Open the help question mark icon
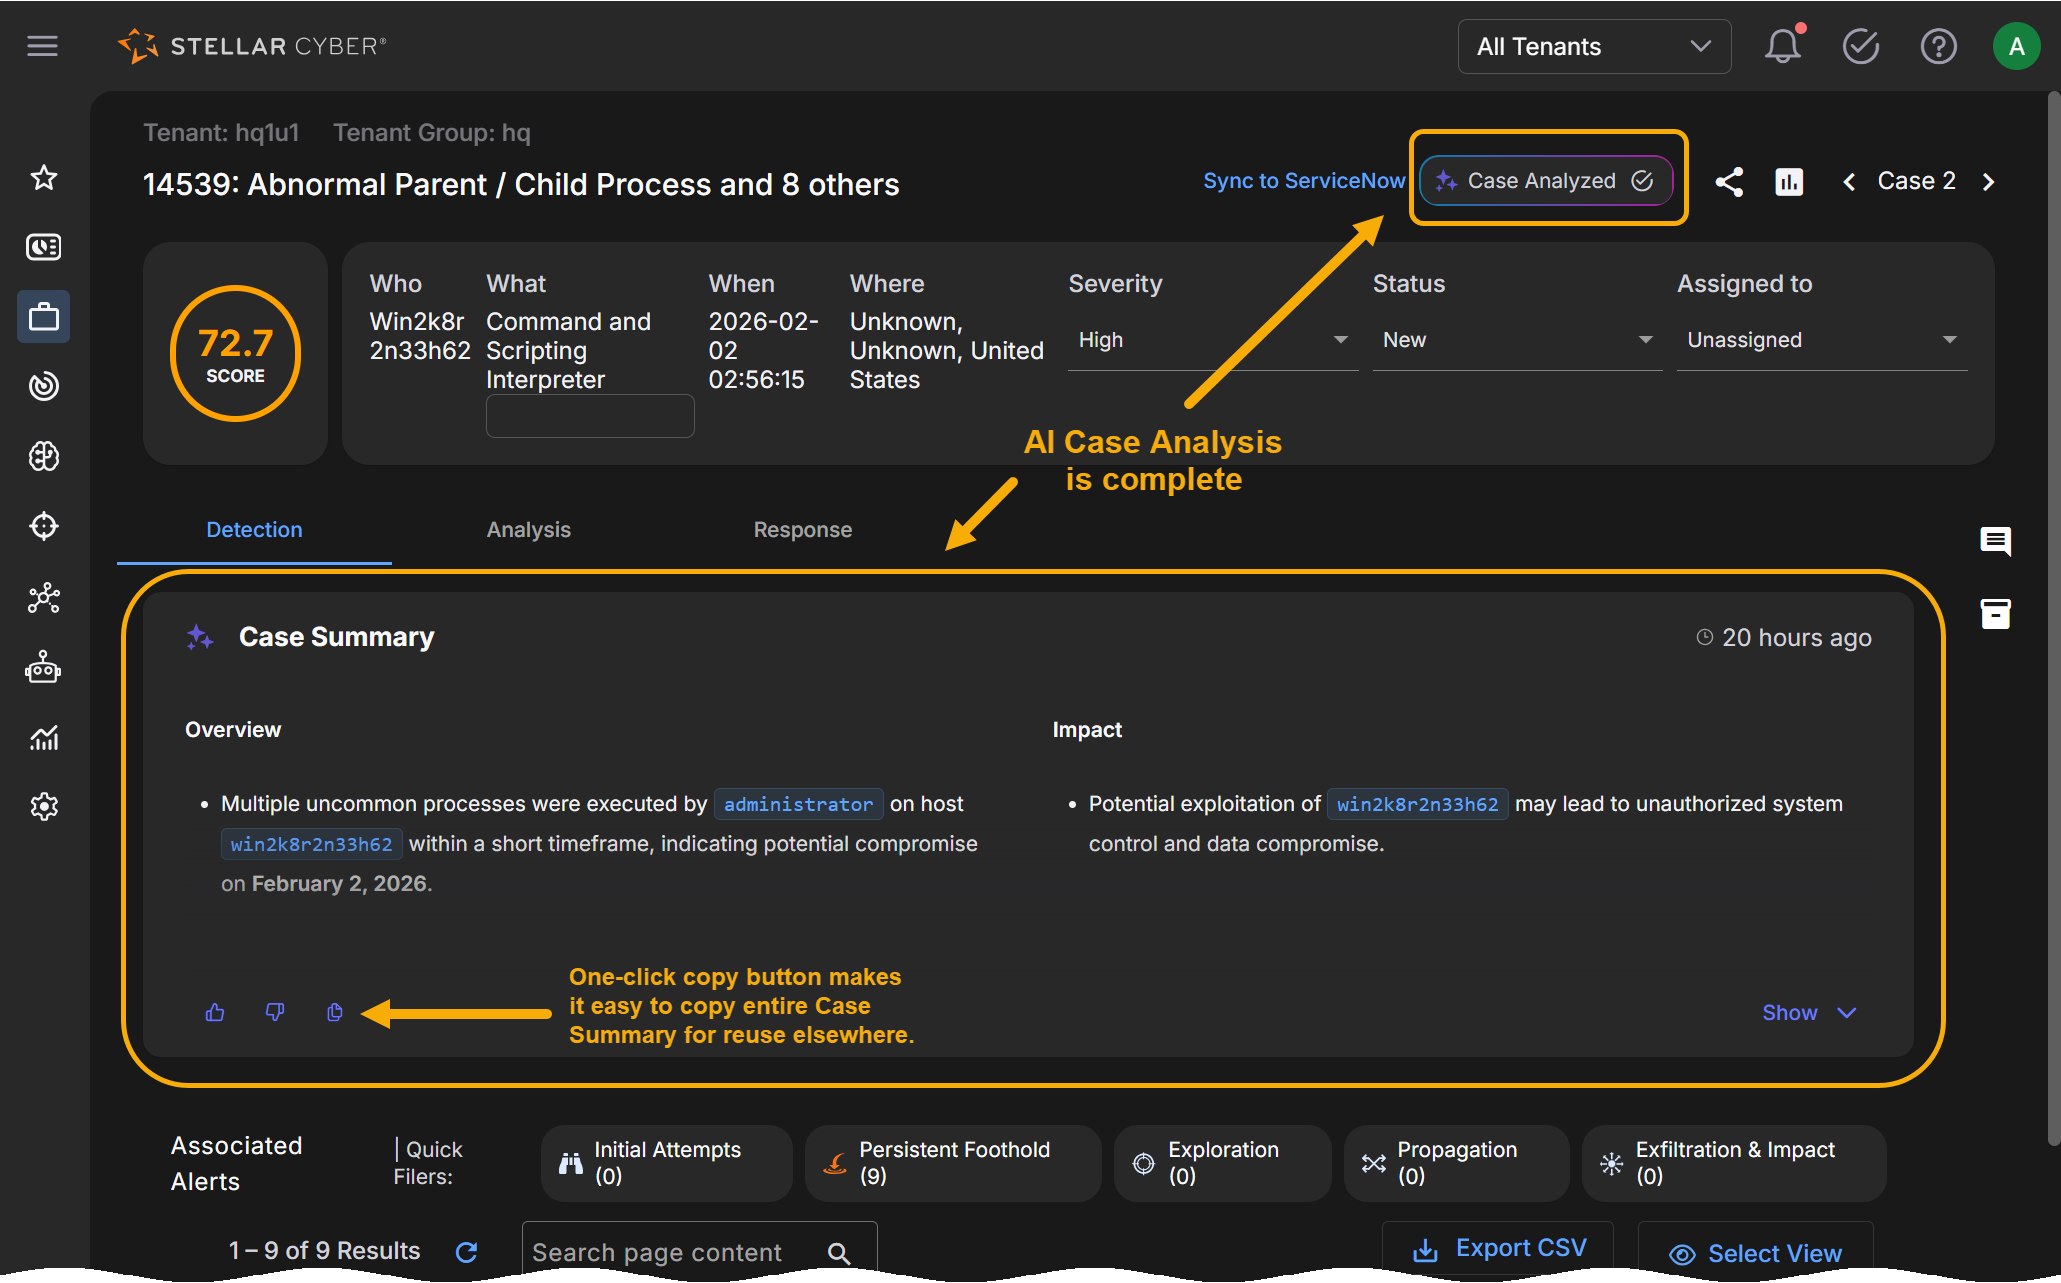 (1938, 46)
